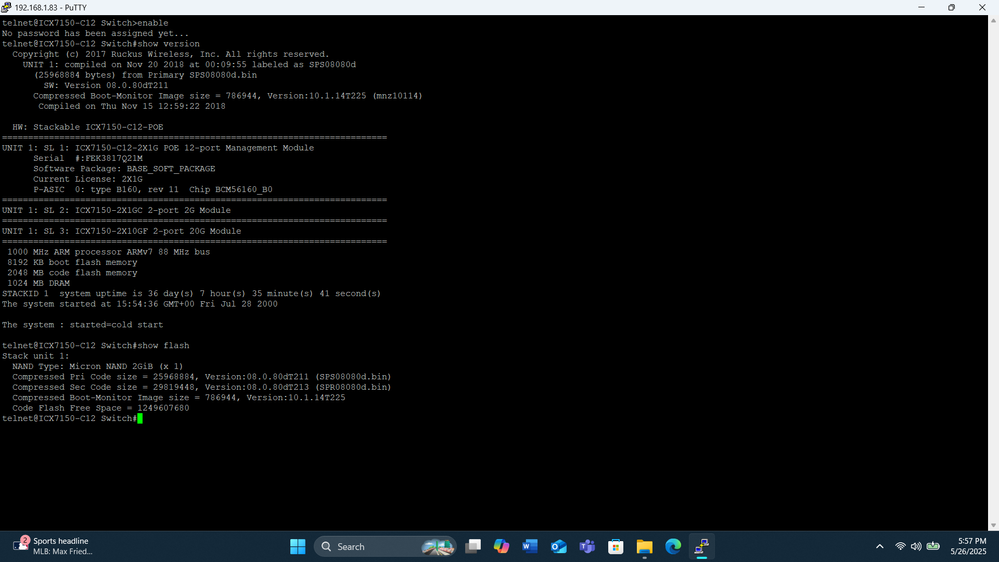Viewport: 999px width, 562px height.
Task: Show hidden system tray icons
Action: click(880, 547)
